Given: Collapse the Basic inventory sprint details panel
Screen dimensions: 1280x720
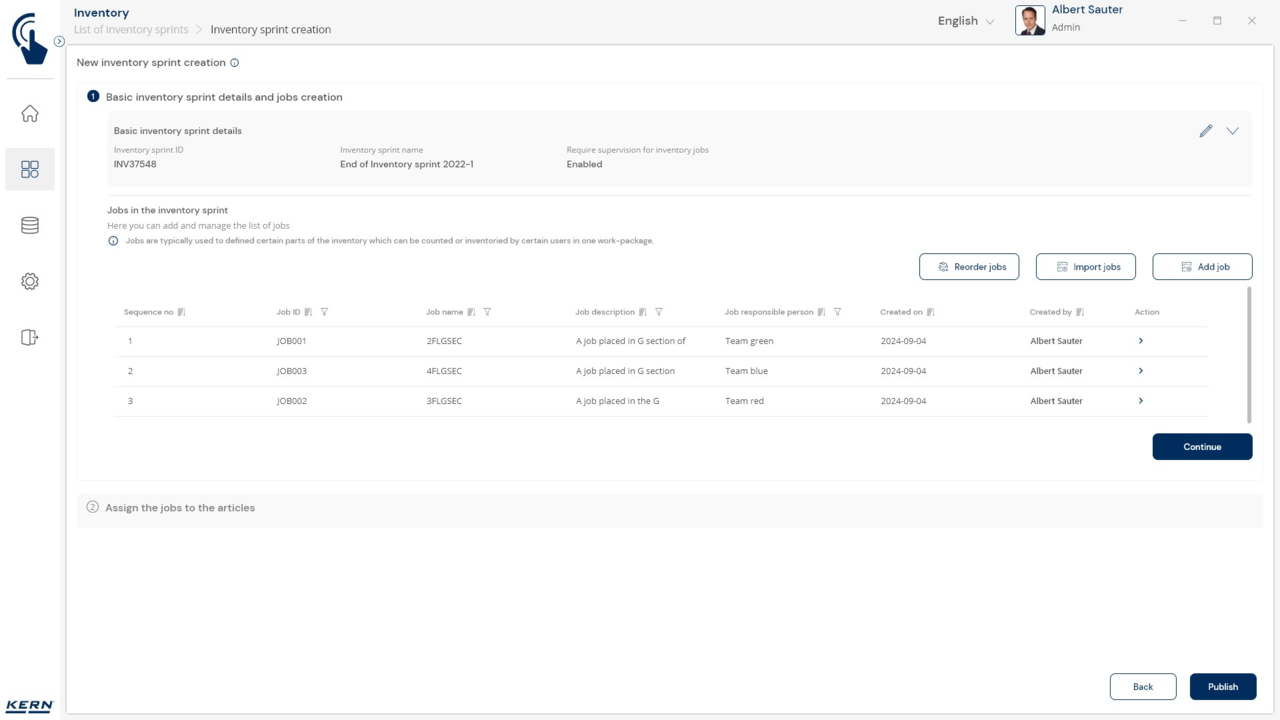Looking at the screenshot, I should click(x=1232, y=131).
